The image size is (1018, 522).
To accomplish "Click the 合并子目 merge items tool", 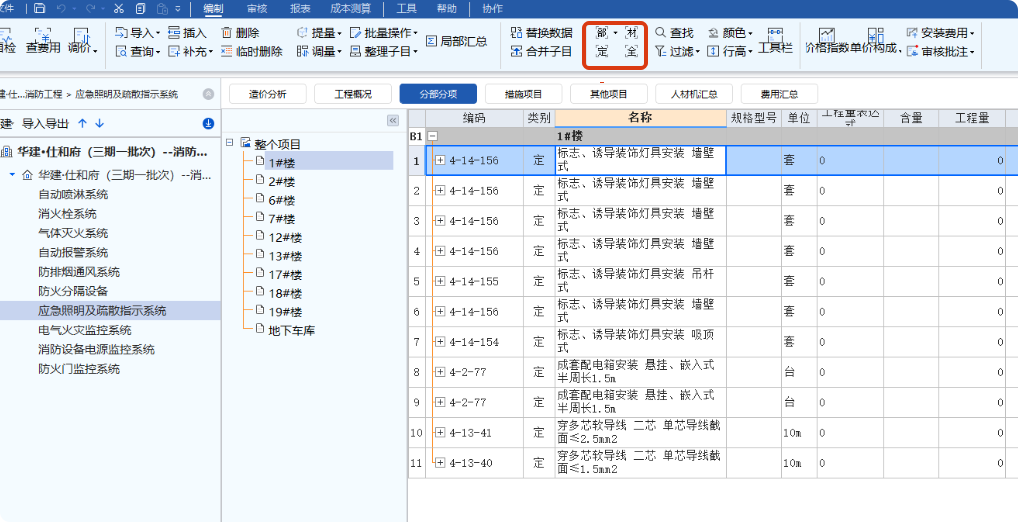I will coord(541,51).
